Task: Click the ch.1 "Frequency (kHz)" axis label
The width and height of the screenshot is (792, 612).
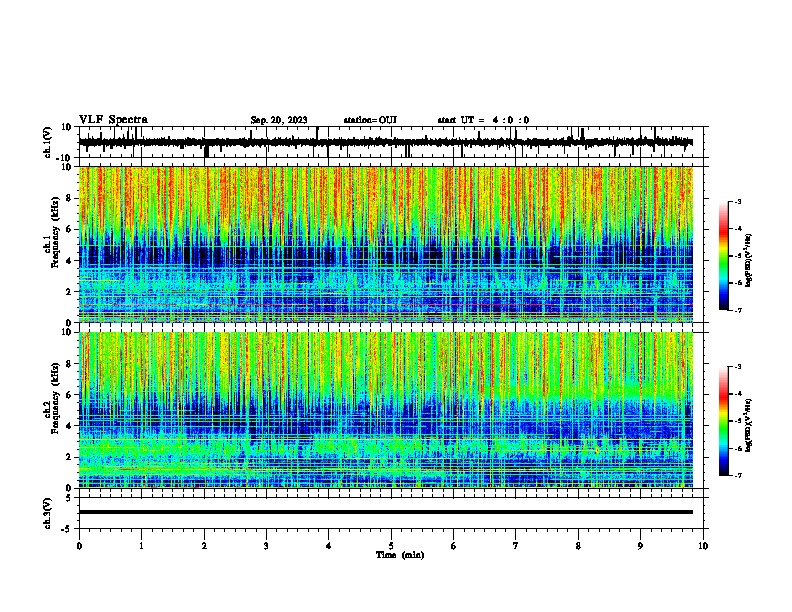Action: [55, 232]
